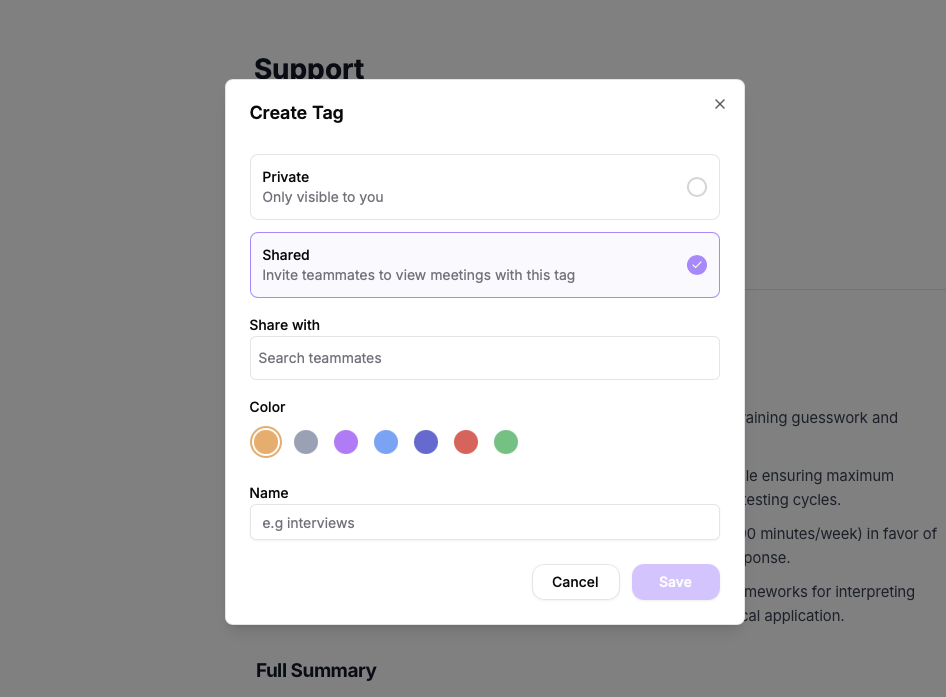Select the light blue color swatch
The height and width of the screenshot is (697, 946).
pos(386,441)
